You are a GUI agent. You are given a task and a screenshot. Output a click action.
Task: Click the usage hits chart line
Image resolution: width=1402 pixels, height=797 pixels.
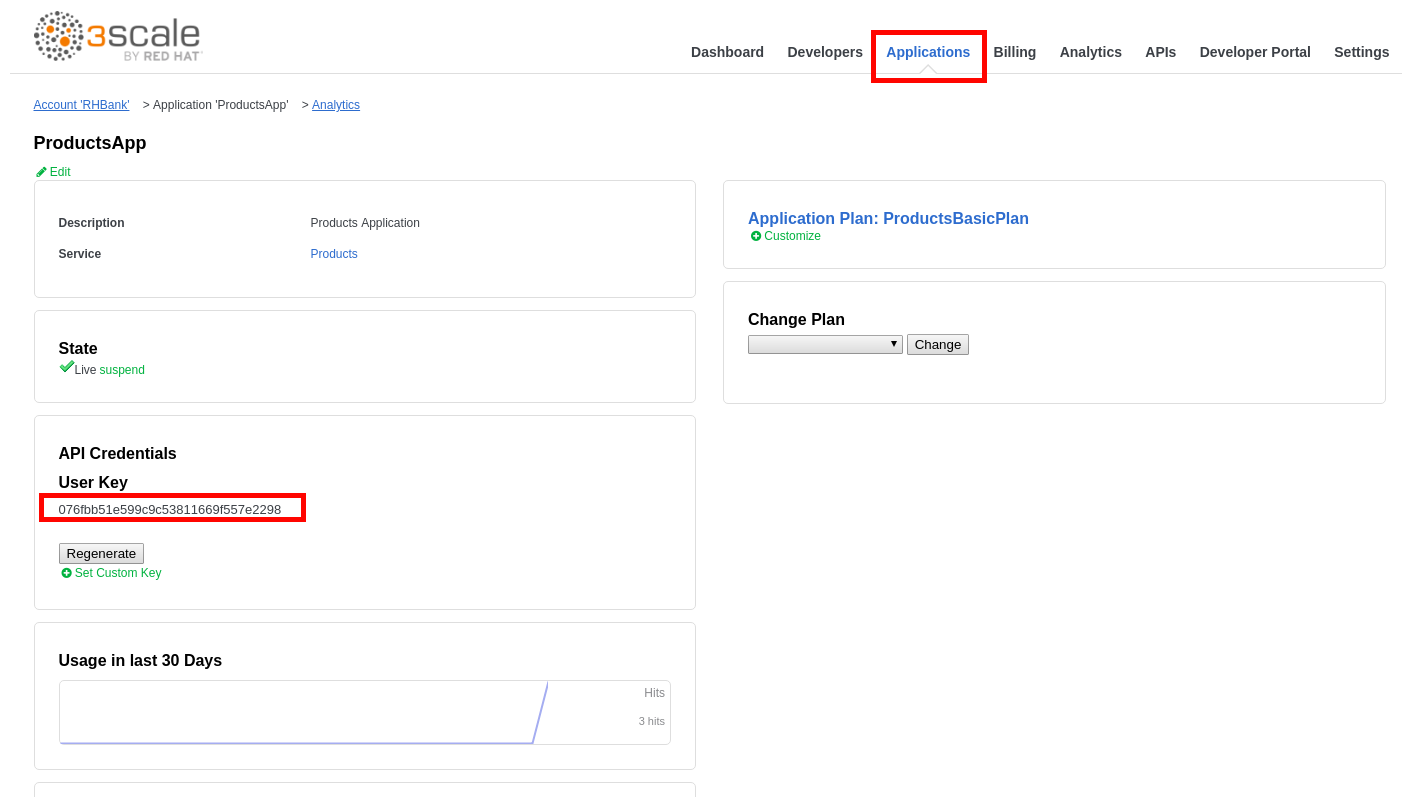(x=540, y=713)
